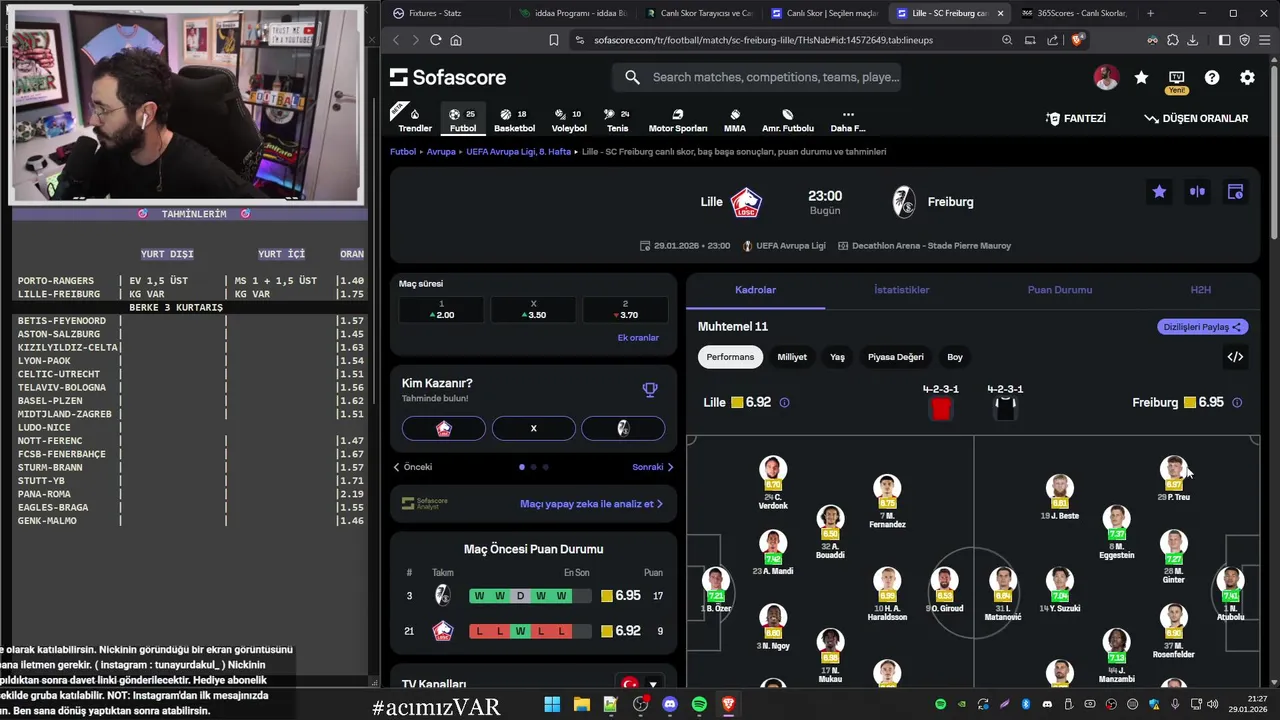Open the user profile avatar
The width and height of the screenshot is (1280, 720).
[1106, 77]
